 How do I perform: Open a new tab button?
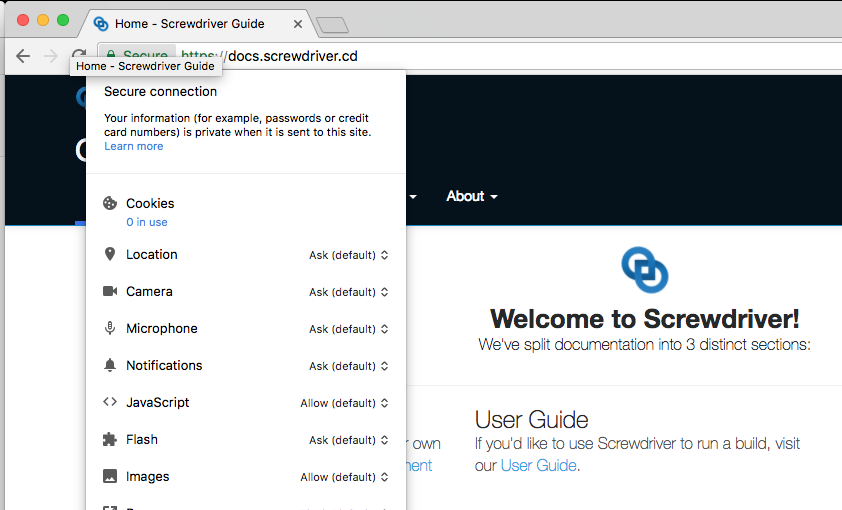(x=332, y=25)
